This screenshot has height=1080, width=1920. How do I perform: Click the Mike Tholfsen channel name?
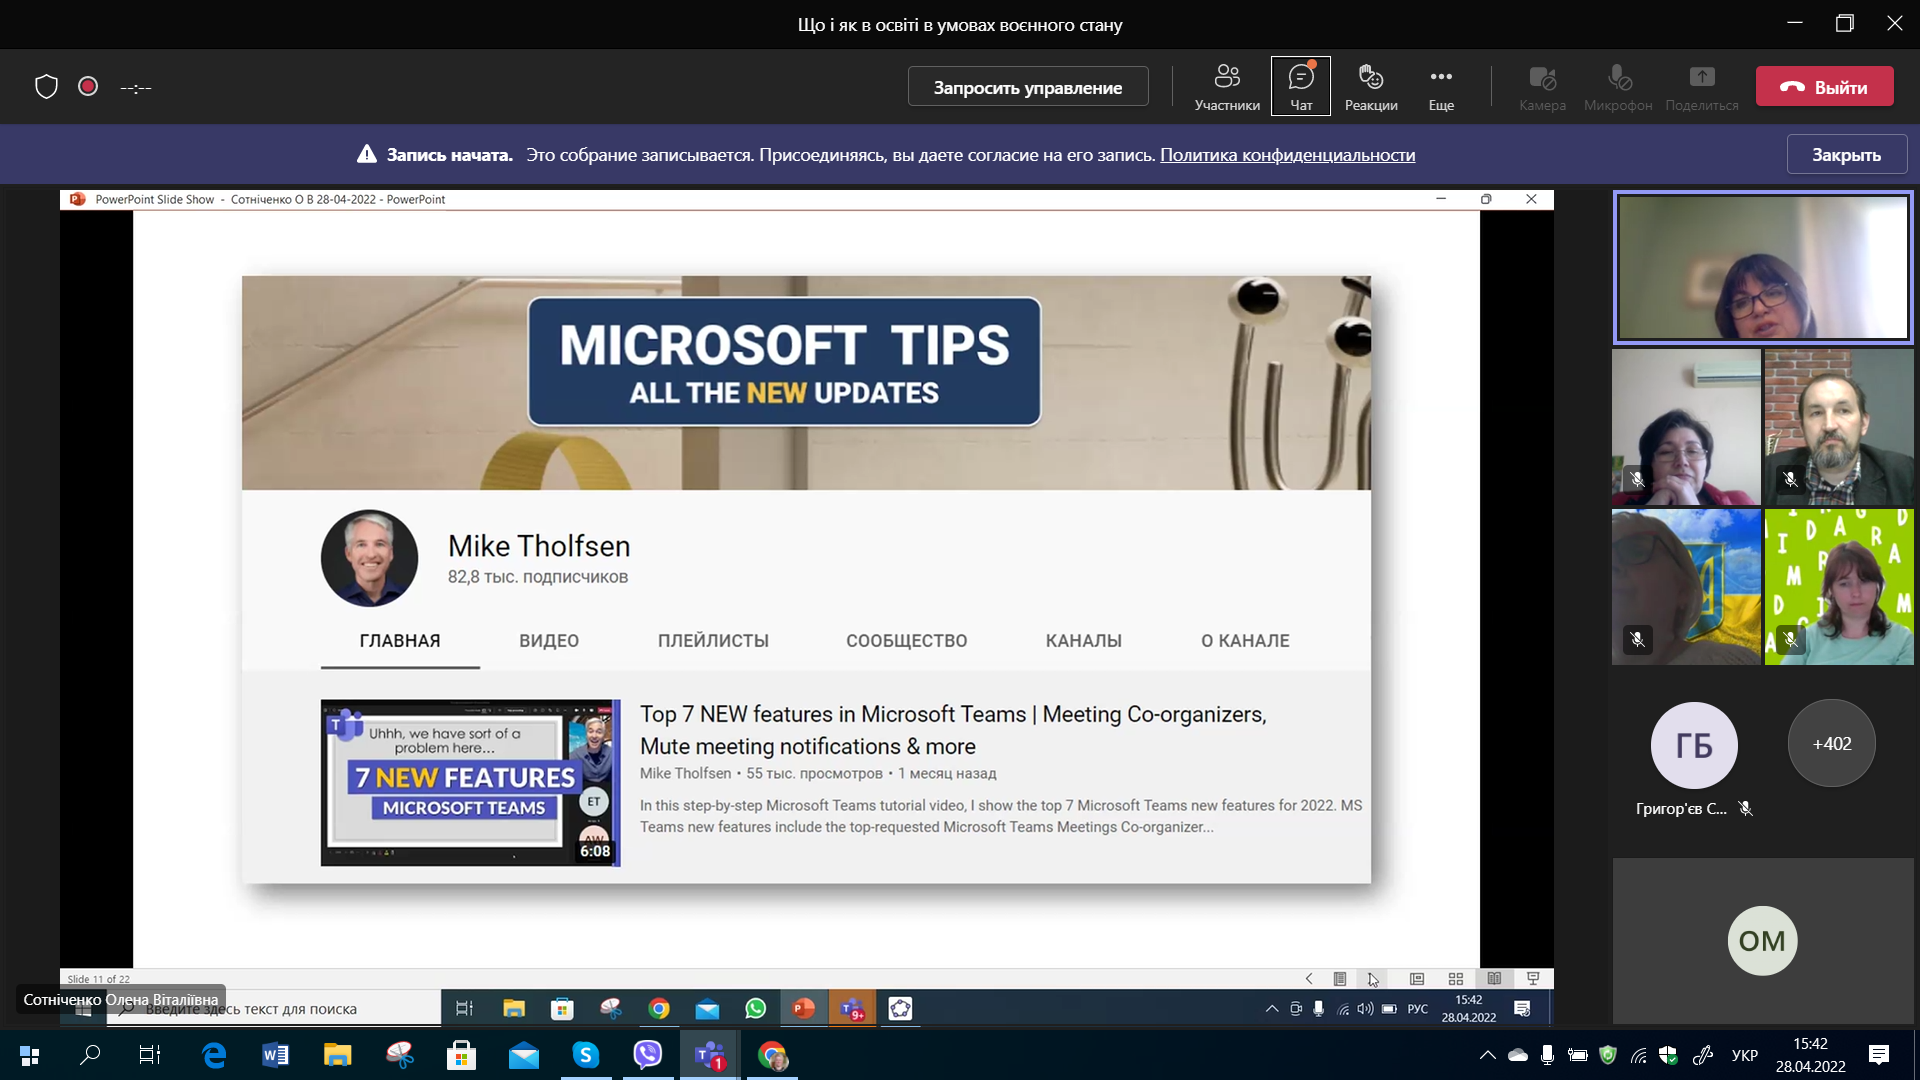click(539, 546)
